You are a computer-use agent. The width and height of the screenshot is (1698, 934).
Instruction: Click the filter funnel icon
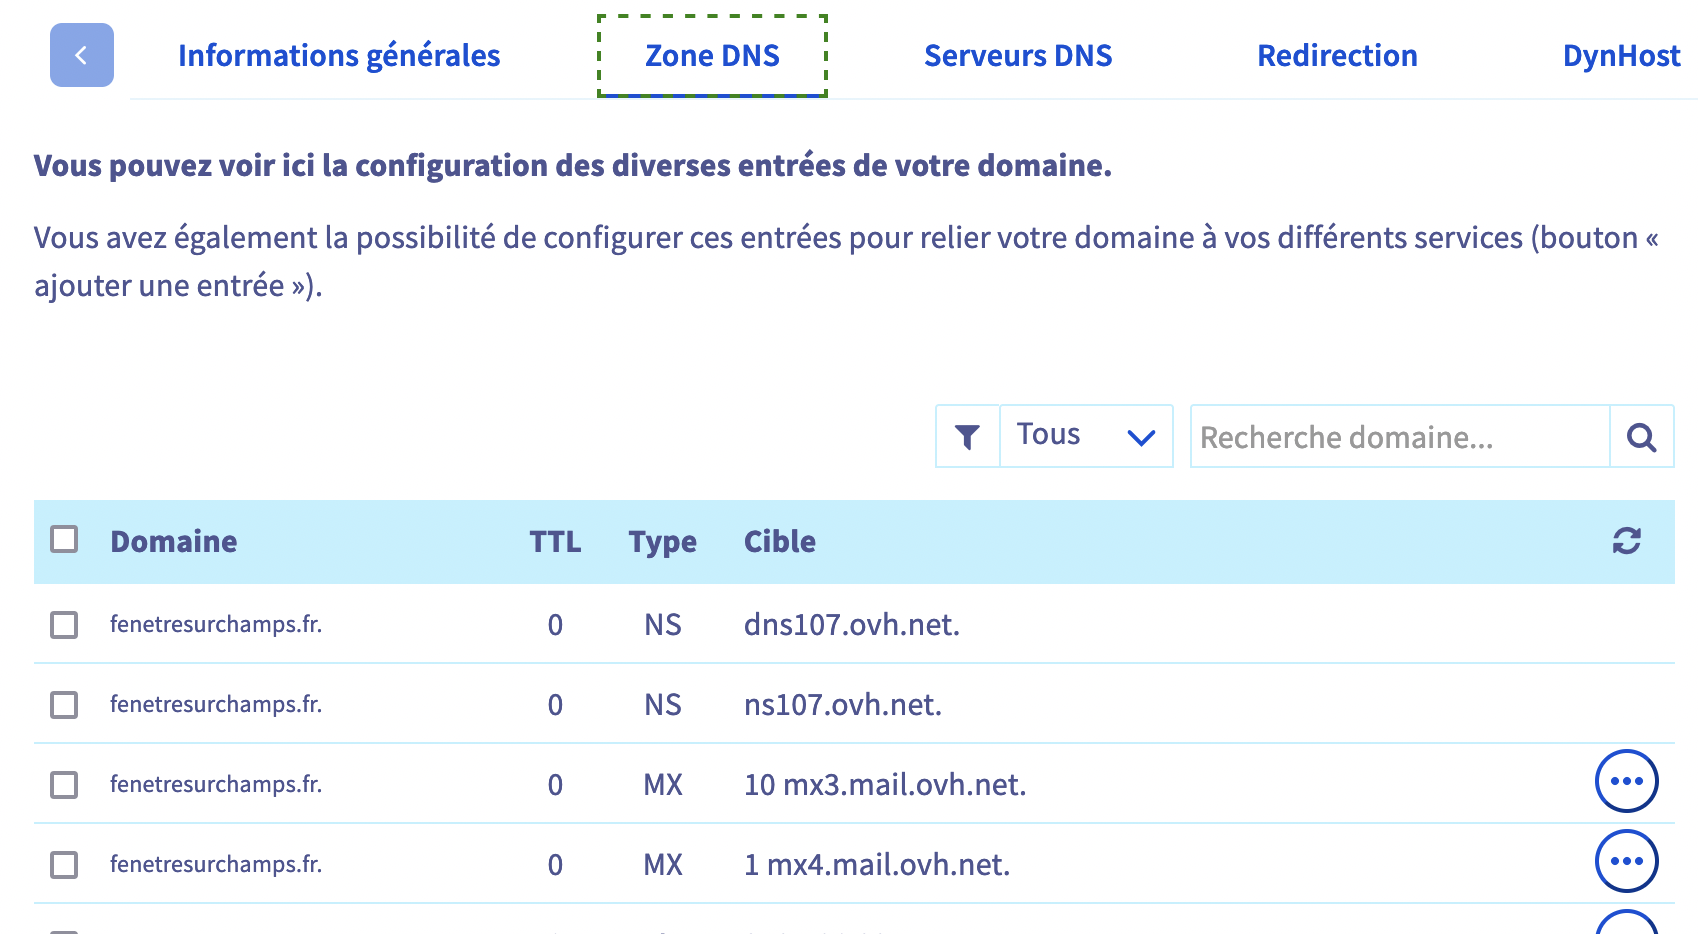(967, 436)
